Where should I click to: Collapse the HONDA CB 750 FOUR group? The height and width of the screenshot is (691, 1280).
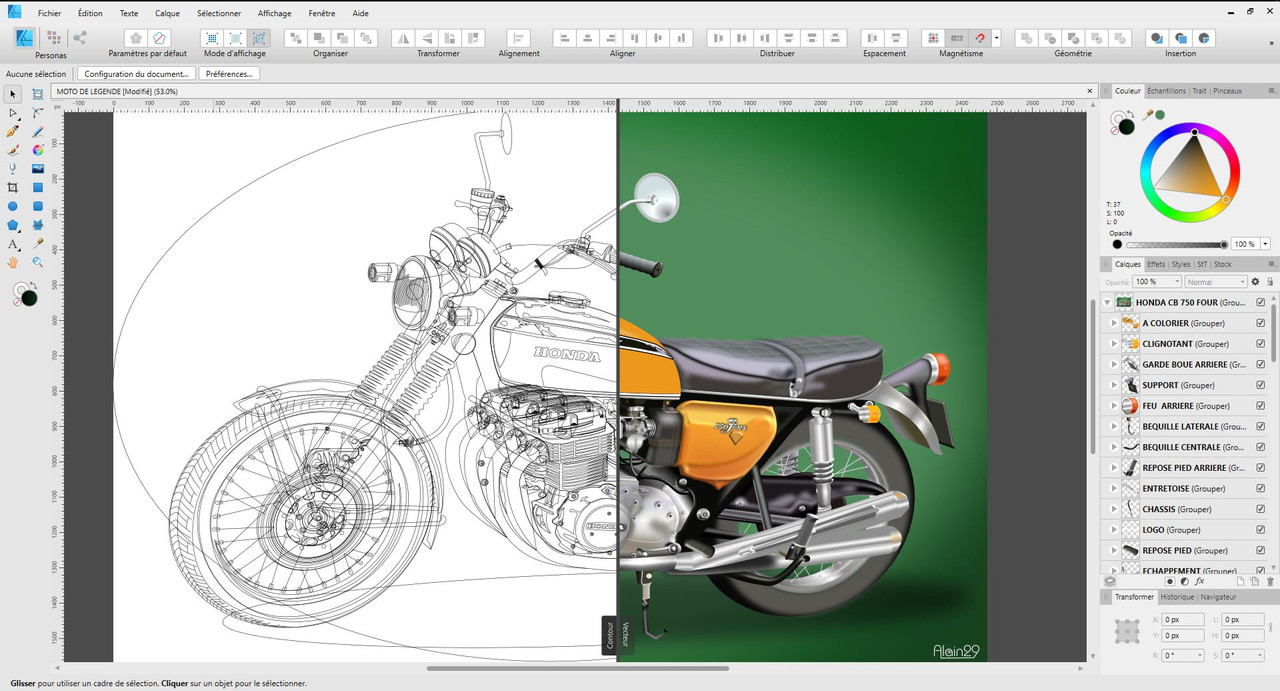point(1107,302)
